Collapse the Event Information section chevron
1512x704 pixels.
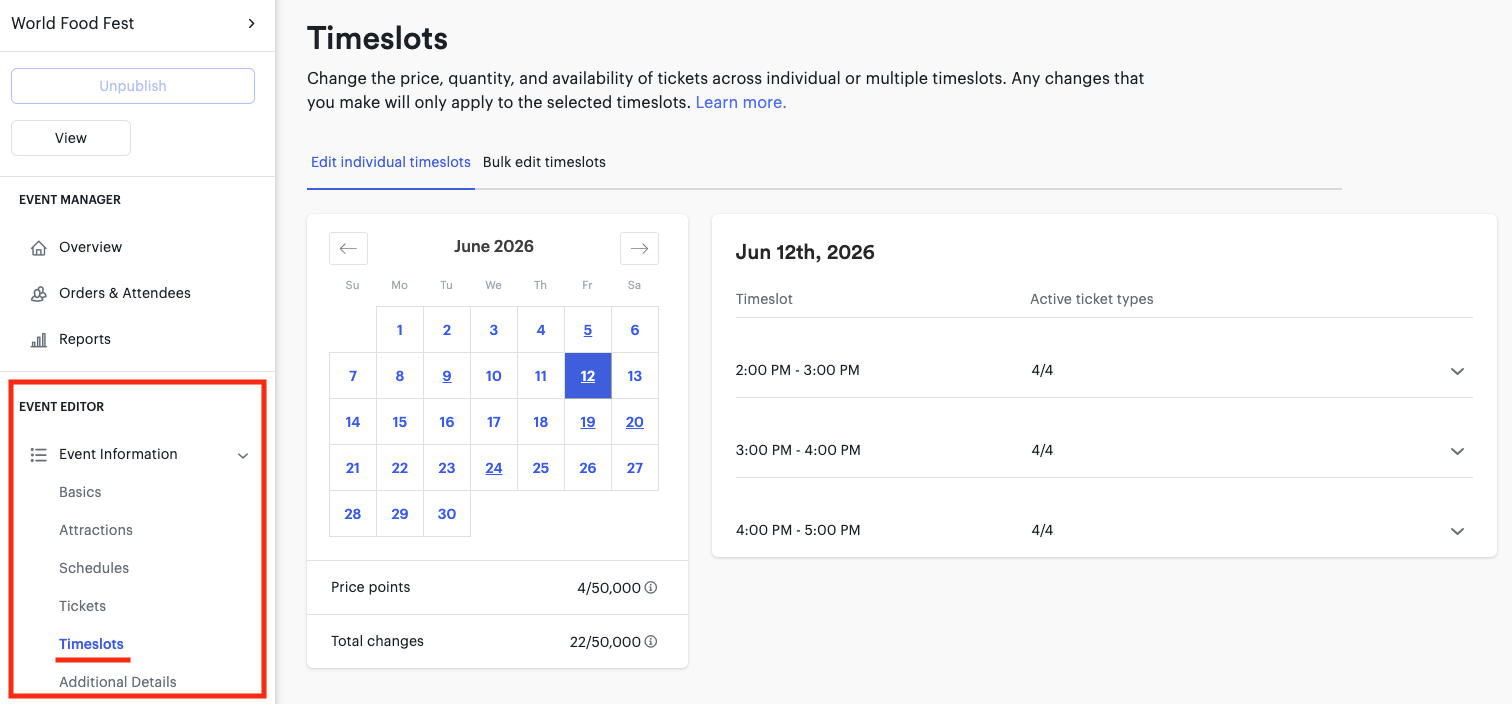click(243, 455)
